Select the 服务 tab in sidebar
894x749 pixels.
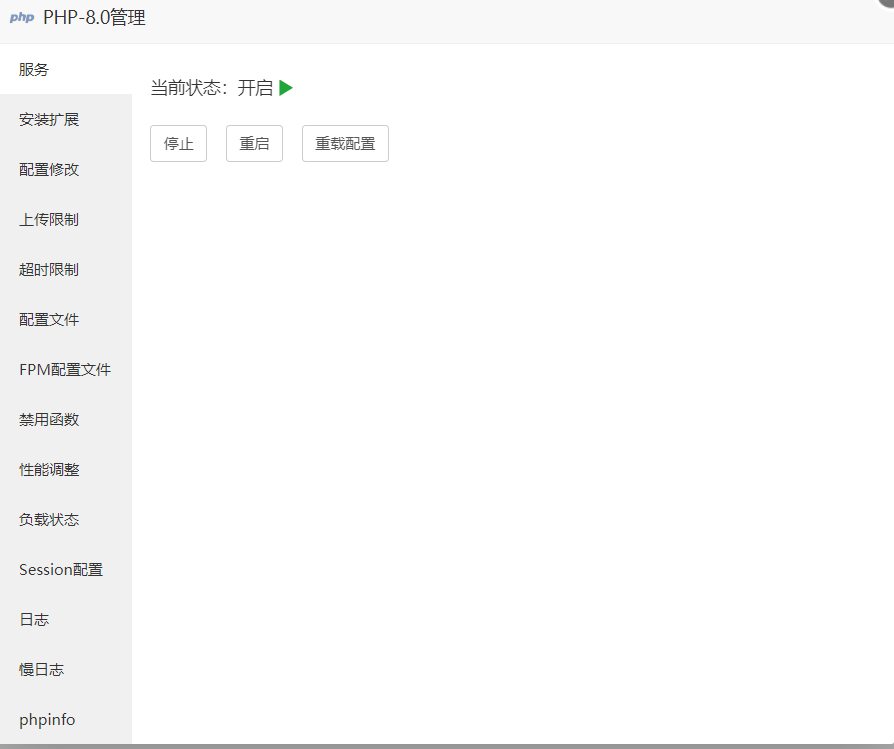pos(66,70)
